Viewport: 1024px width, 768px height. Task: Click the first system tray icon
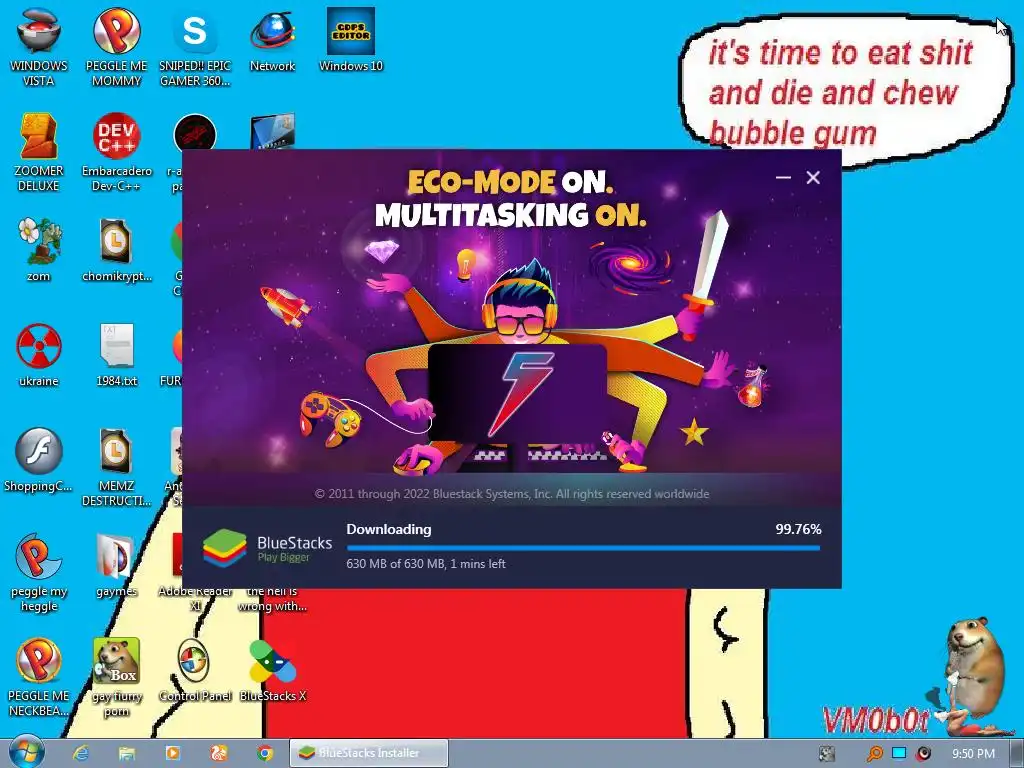coord(827,754)
